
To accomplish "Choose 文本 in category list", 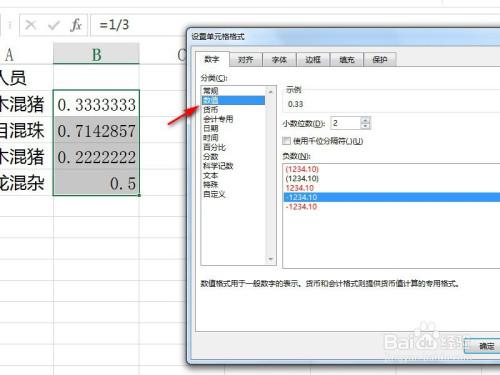I will coord(233,175).
